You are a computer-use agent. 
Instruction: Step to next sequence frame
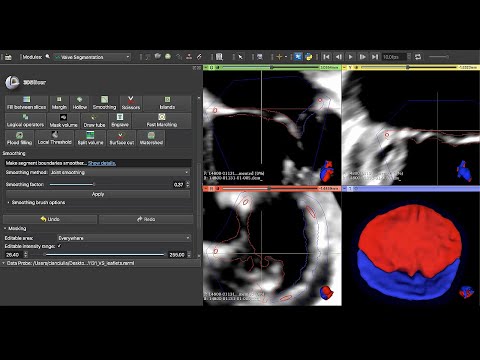pos(363,57)
